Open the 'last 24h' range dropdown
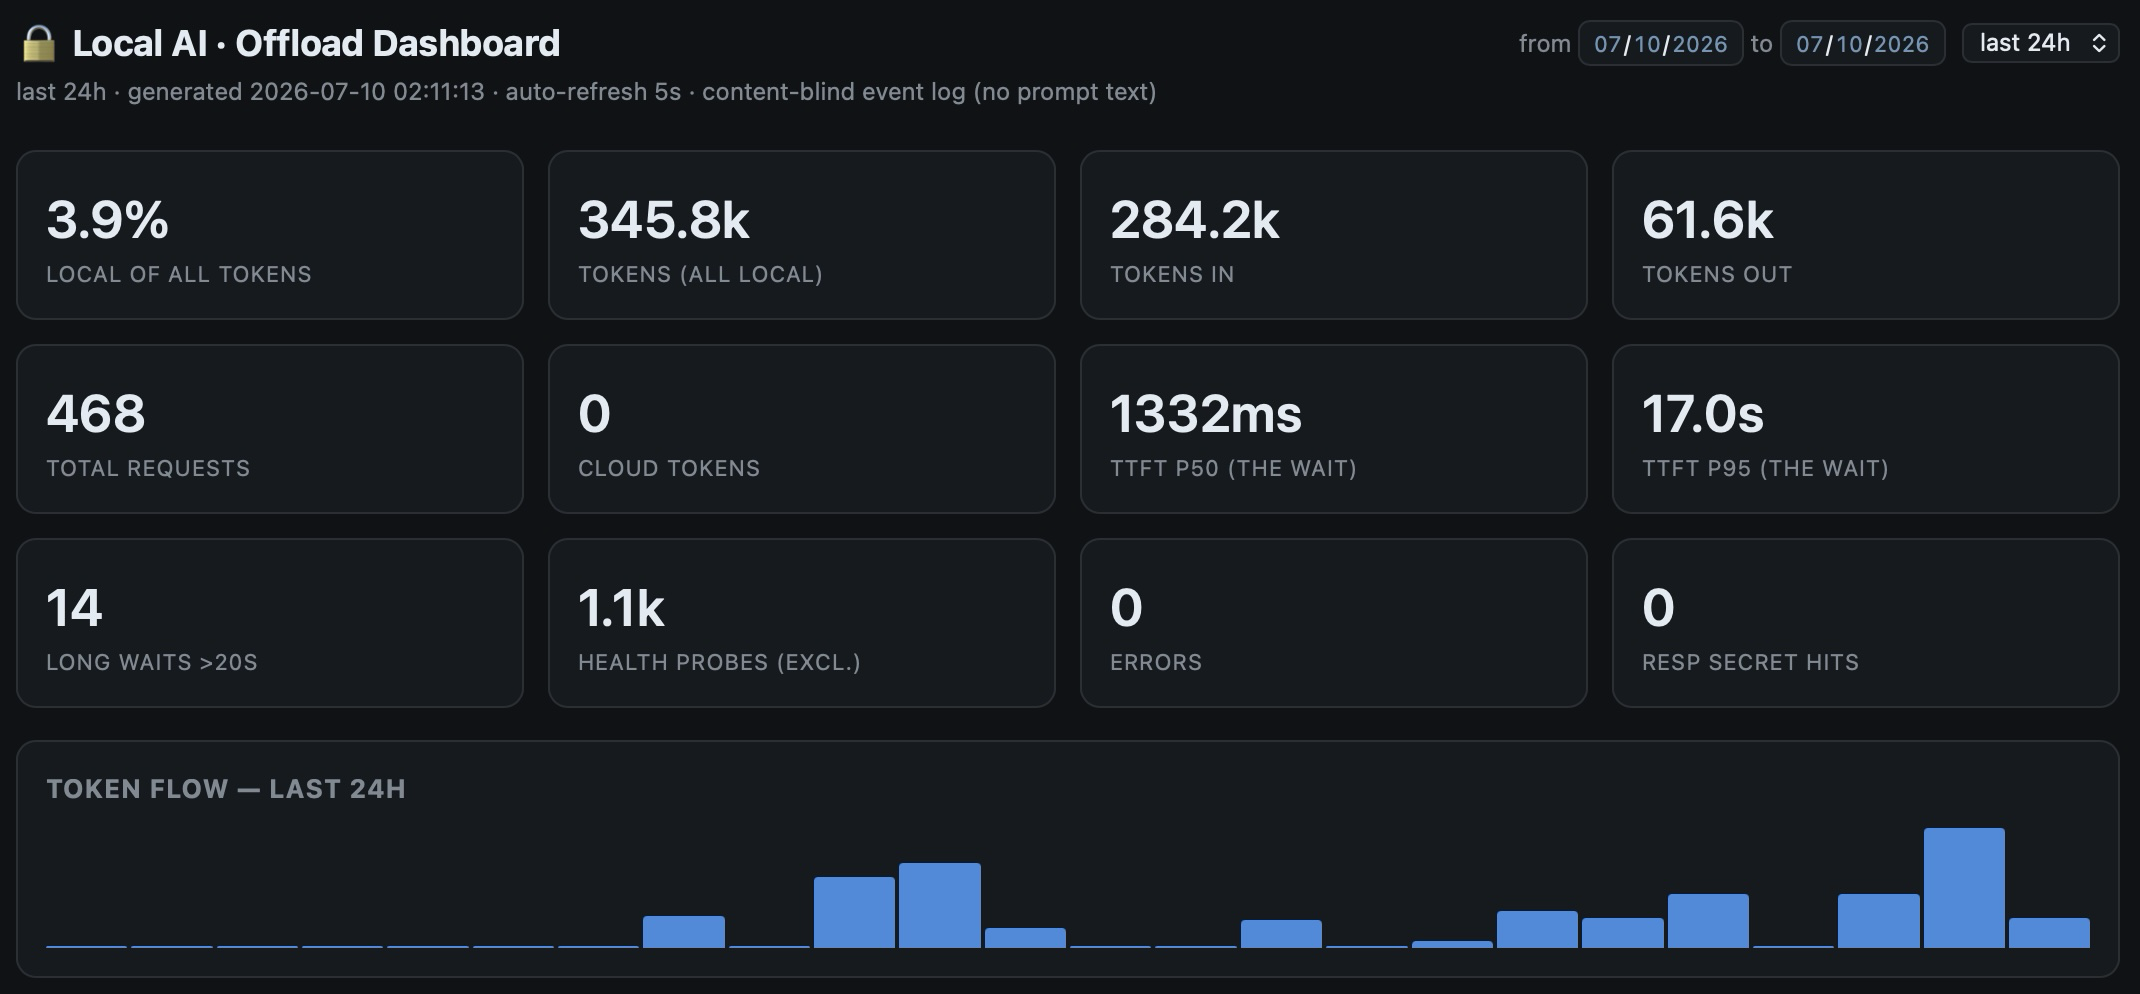Image resolution: width=2140 pixels, height=994 pixels. point(2040,43)
